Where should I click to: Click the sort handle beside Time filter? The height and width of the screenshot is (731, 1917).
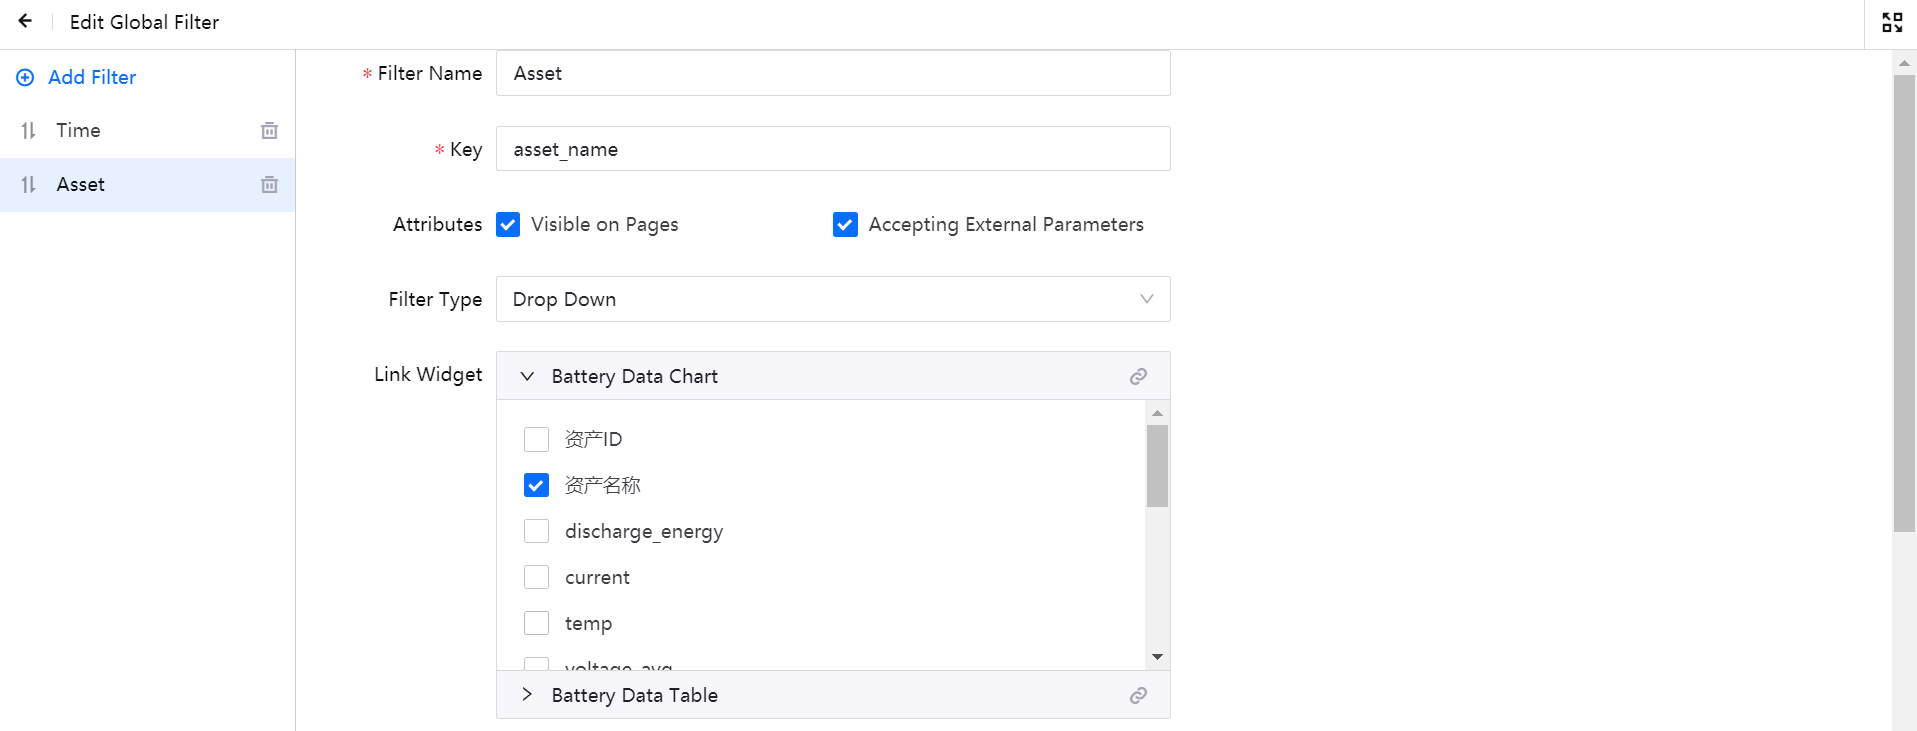[28, 131]
